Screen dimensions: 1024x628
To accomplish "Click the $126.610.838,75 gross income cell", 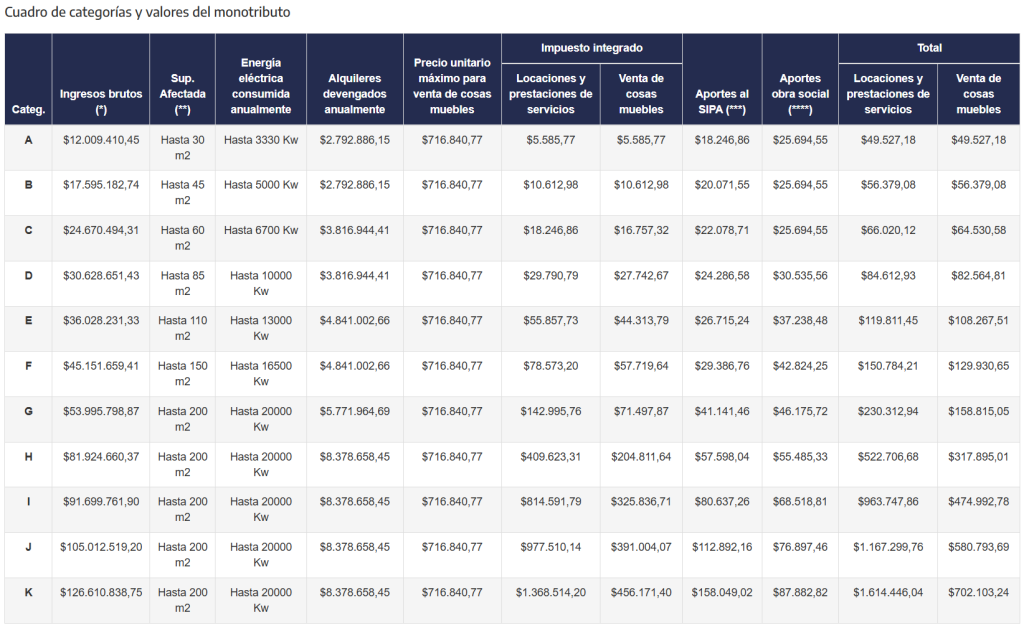I will (x=101, y=593).
